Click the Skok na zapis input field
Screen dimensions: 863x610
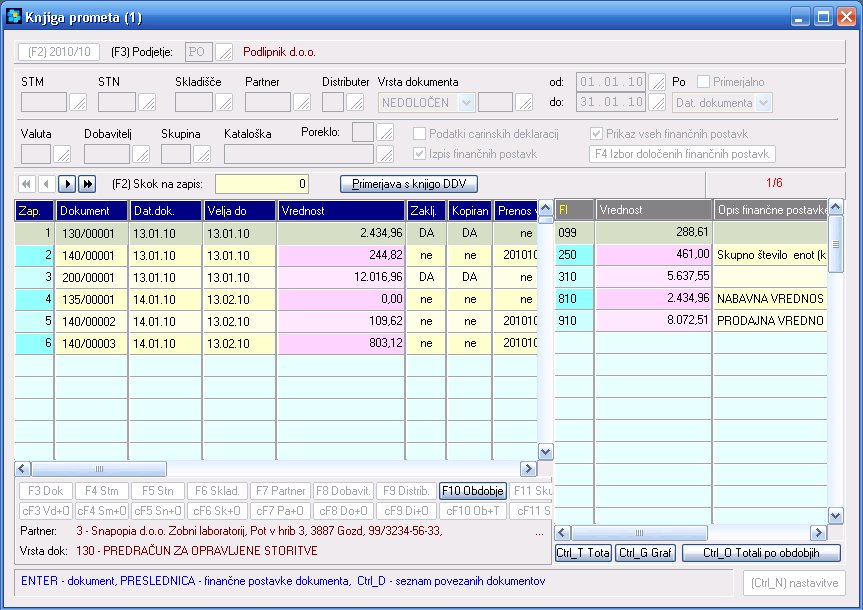pyautogui.click(x=262, y=184)
